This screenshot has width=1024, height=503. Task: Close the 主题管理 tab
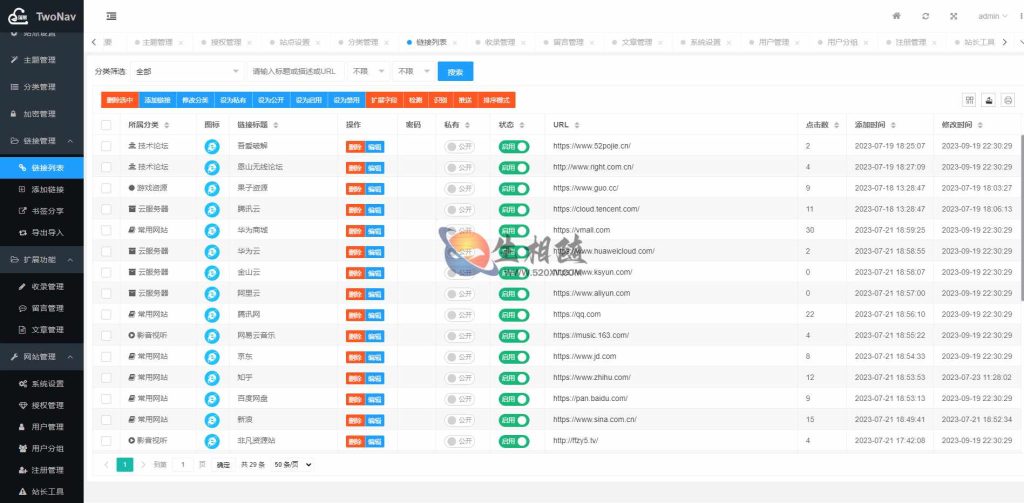(x=181, y=42)
